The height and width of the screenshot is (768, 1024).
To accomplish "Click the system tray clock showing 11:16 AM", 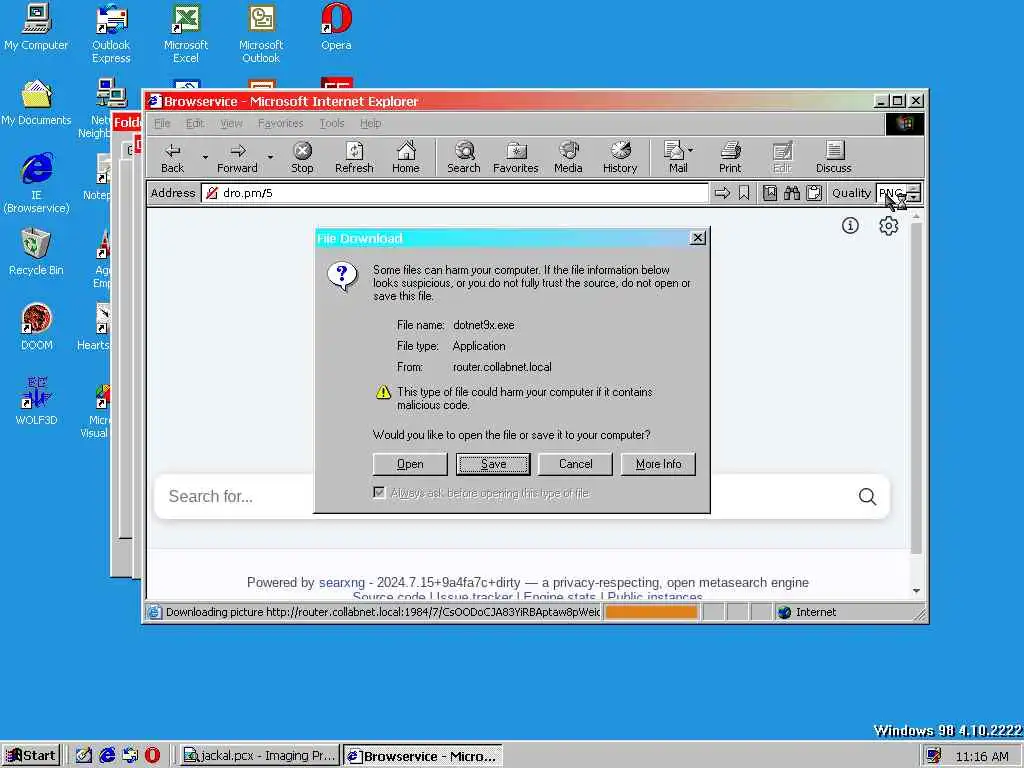I will pyautogui.click(x=982, y=756).
